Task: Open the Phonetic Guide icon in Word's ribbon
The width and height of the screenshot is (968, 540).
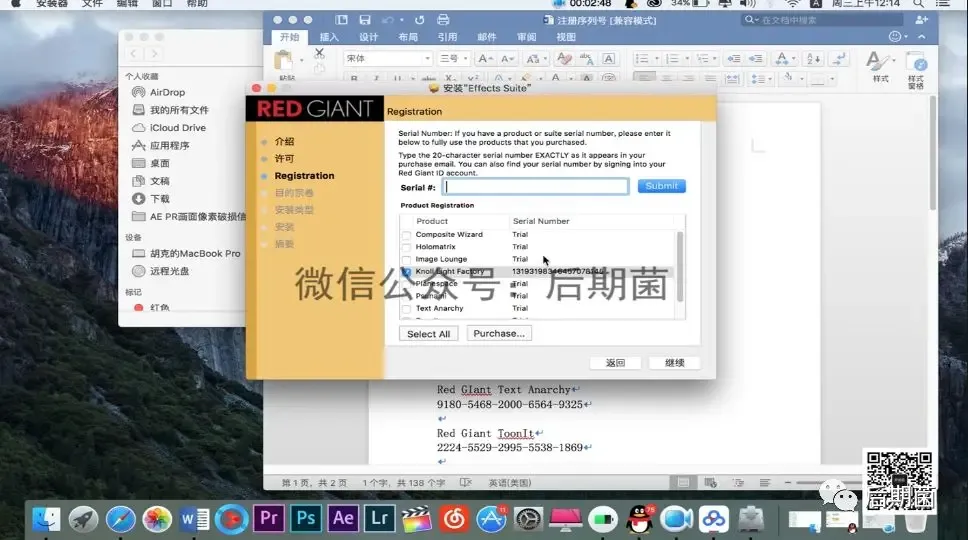Action: click(586, 59)
